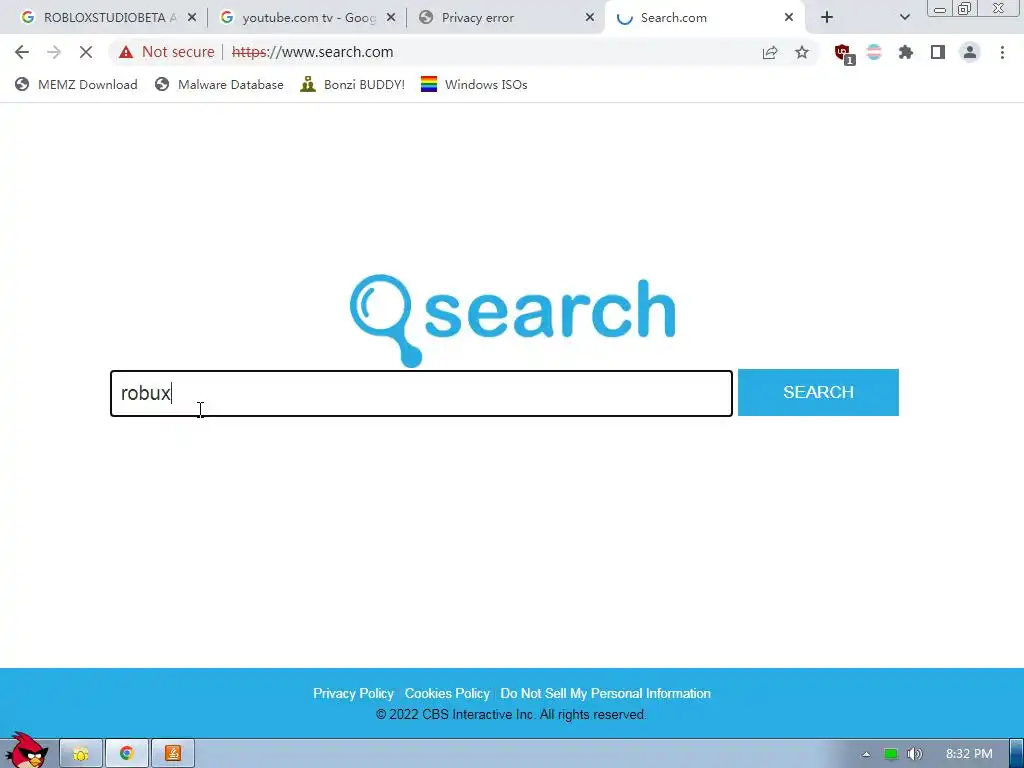
Task: Open the Windows ISOs bookmark
Action: coord(474,84)
